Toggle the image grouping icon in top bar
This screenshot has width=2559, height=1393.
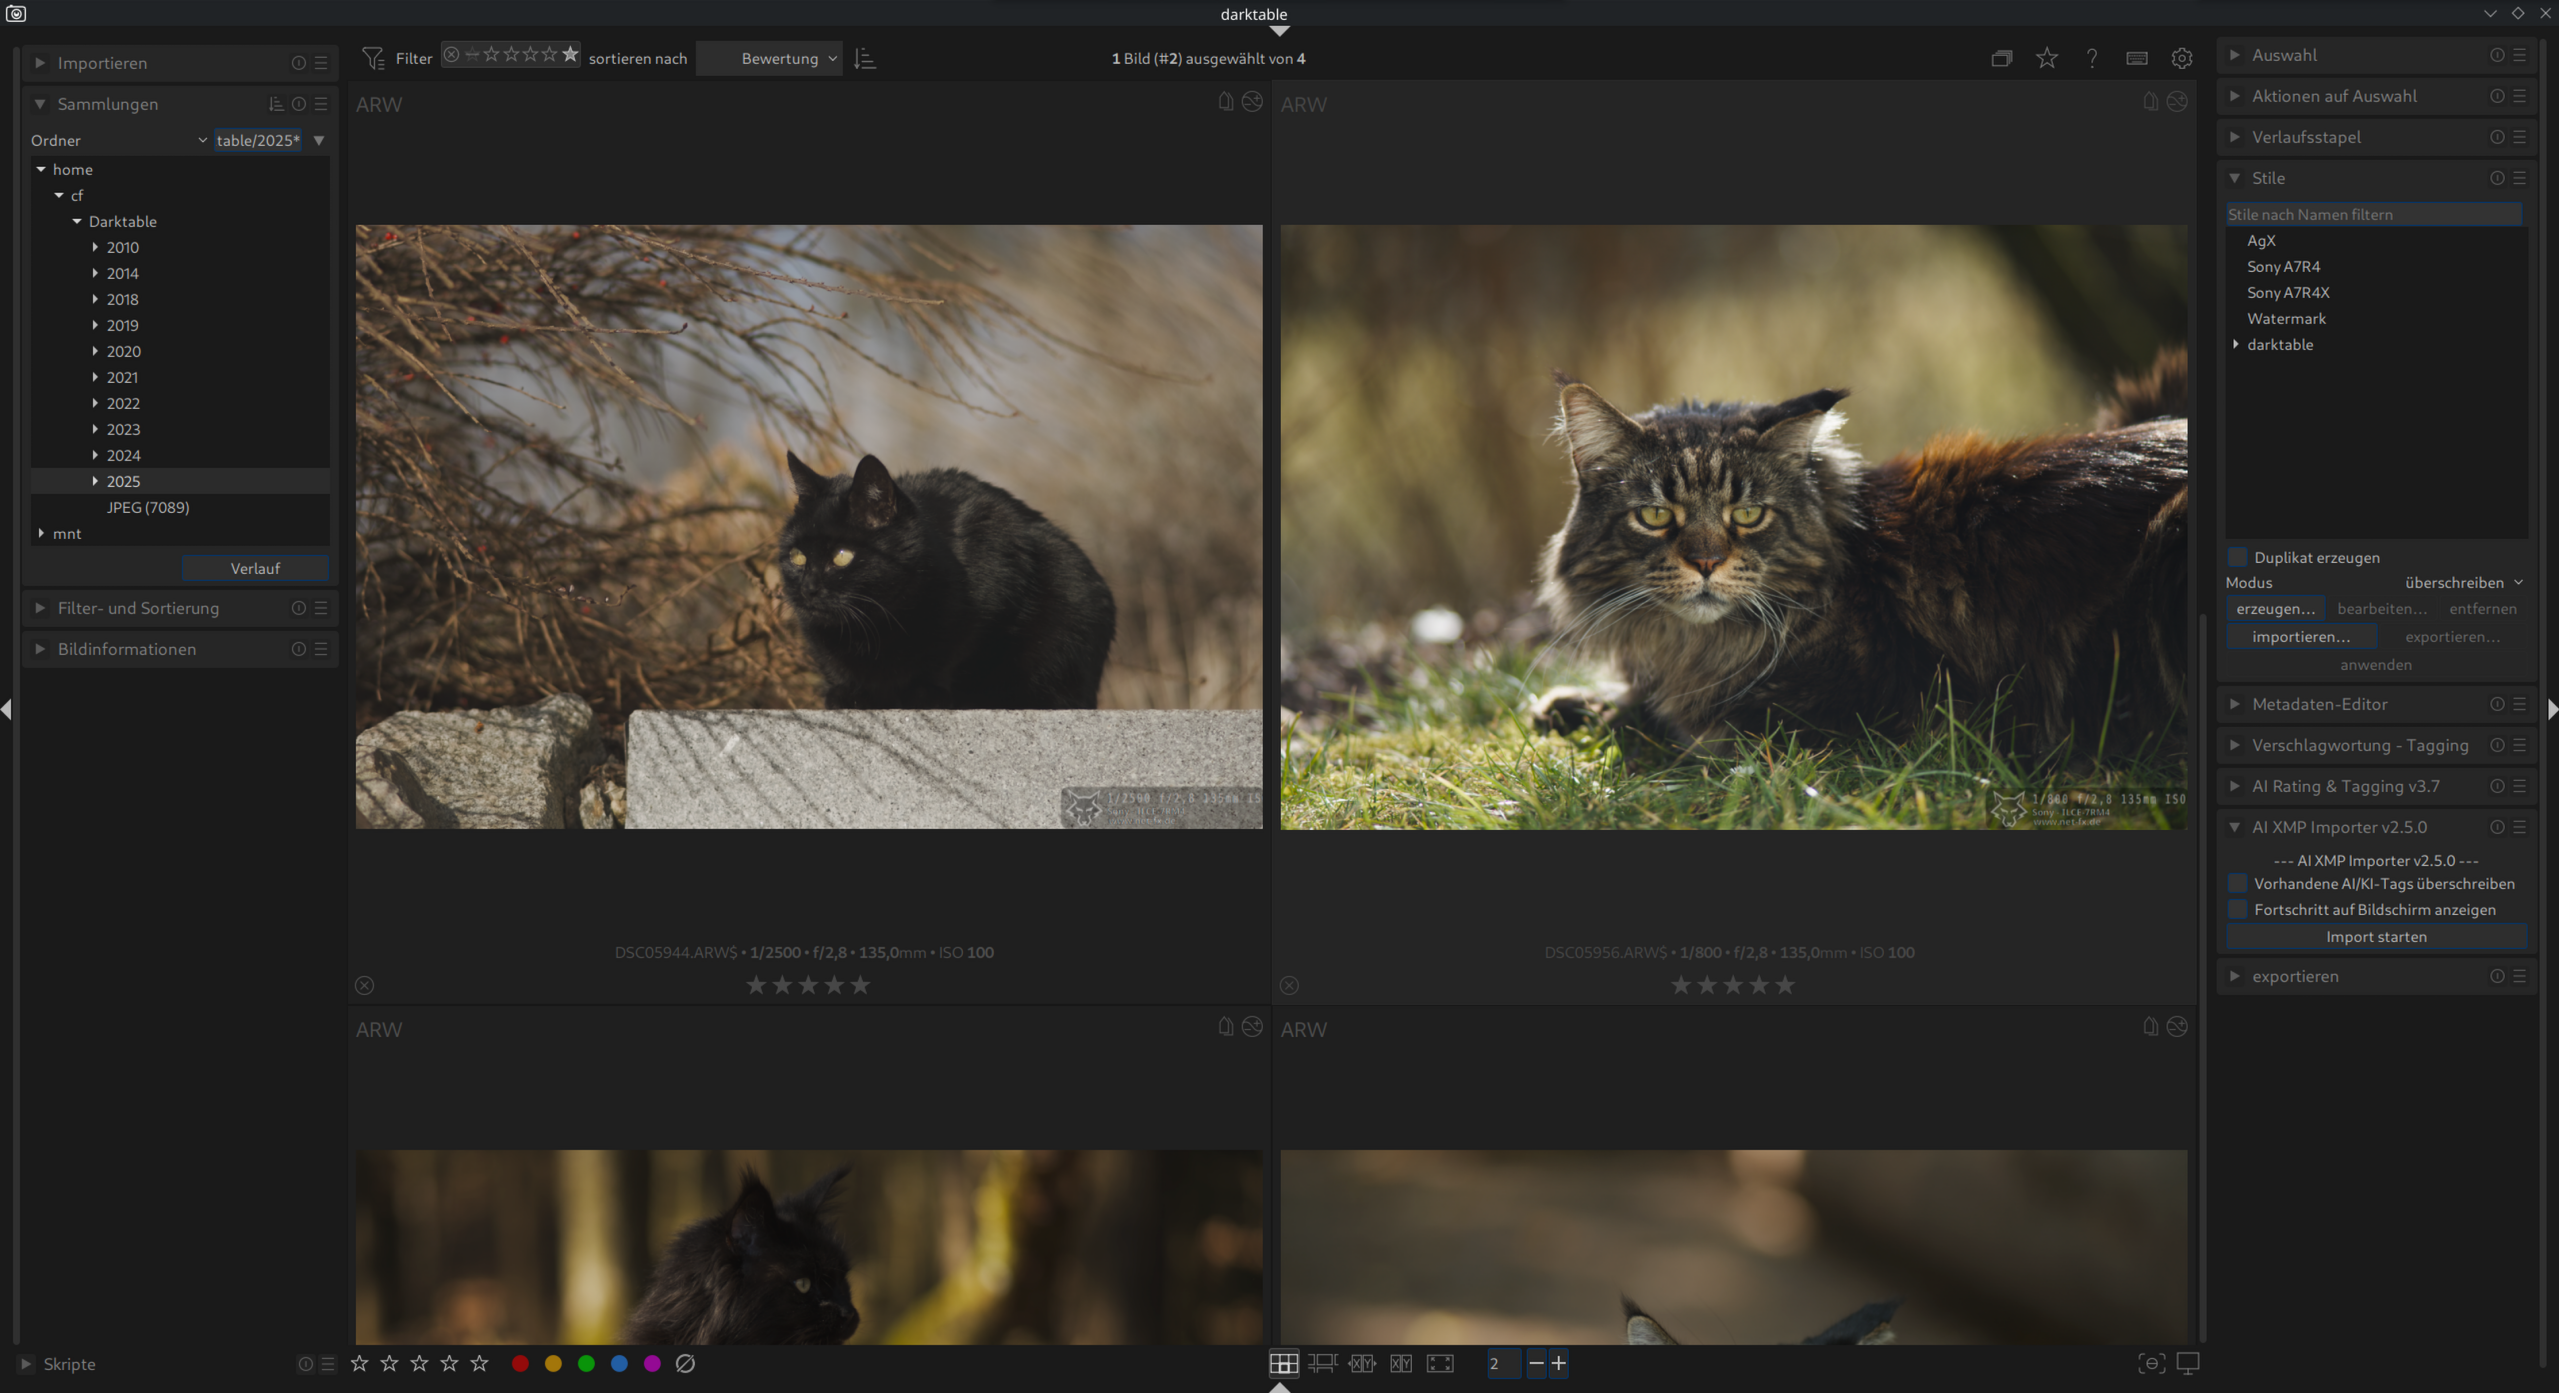pos(2001,59)
